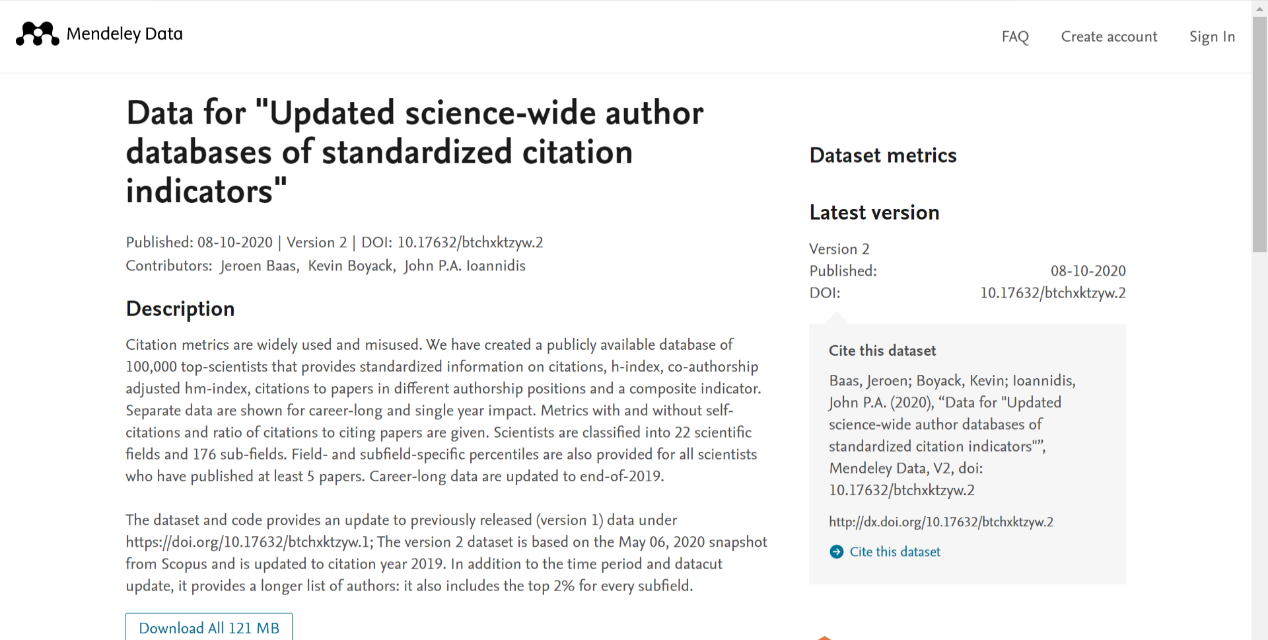The width and height of the screenshot is (1268, 640).
Task: Select Create account in the header
Action: click(x=1109, y=37)
